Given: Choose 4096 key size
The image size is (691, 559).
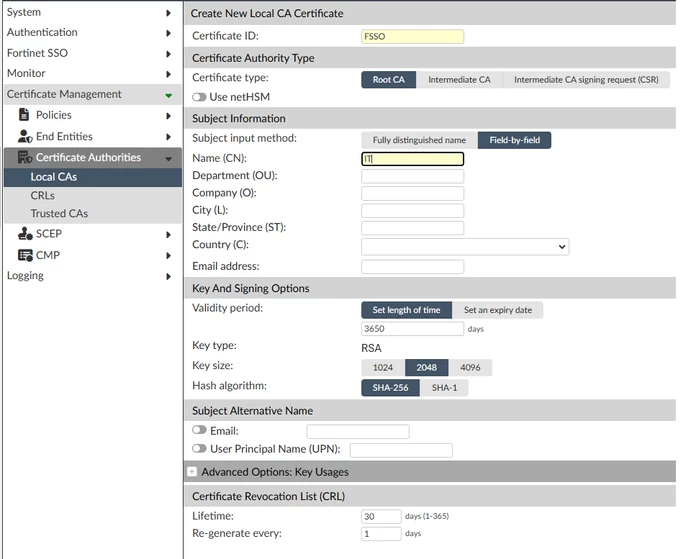Looking at the screenshot, I should pyautogui.click(x=470, y=368).
